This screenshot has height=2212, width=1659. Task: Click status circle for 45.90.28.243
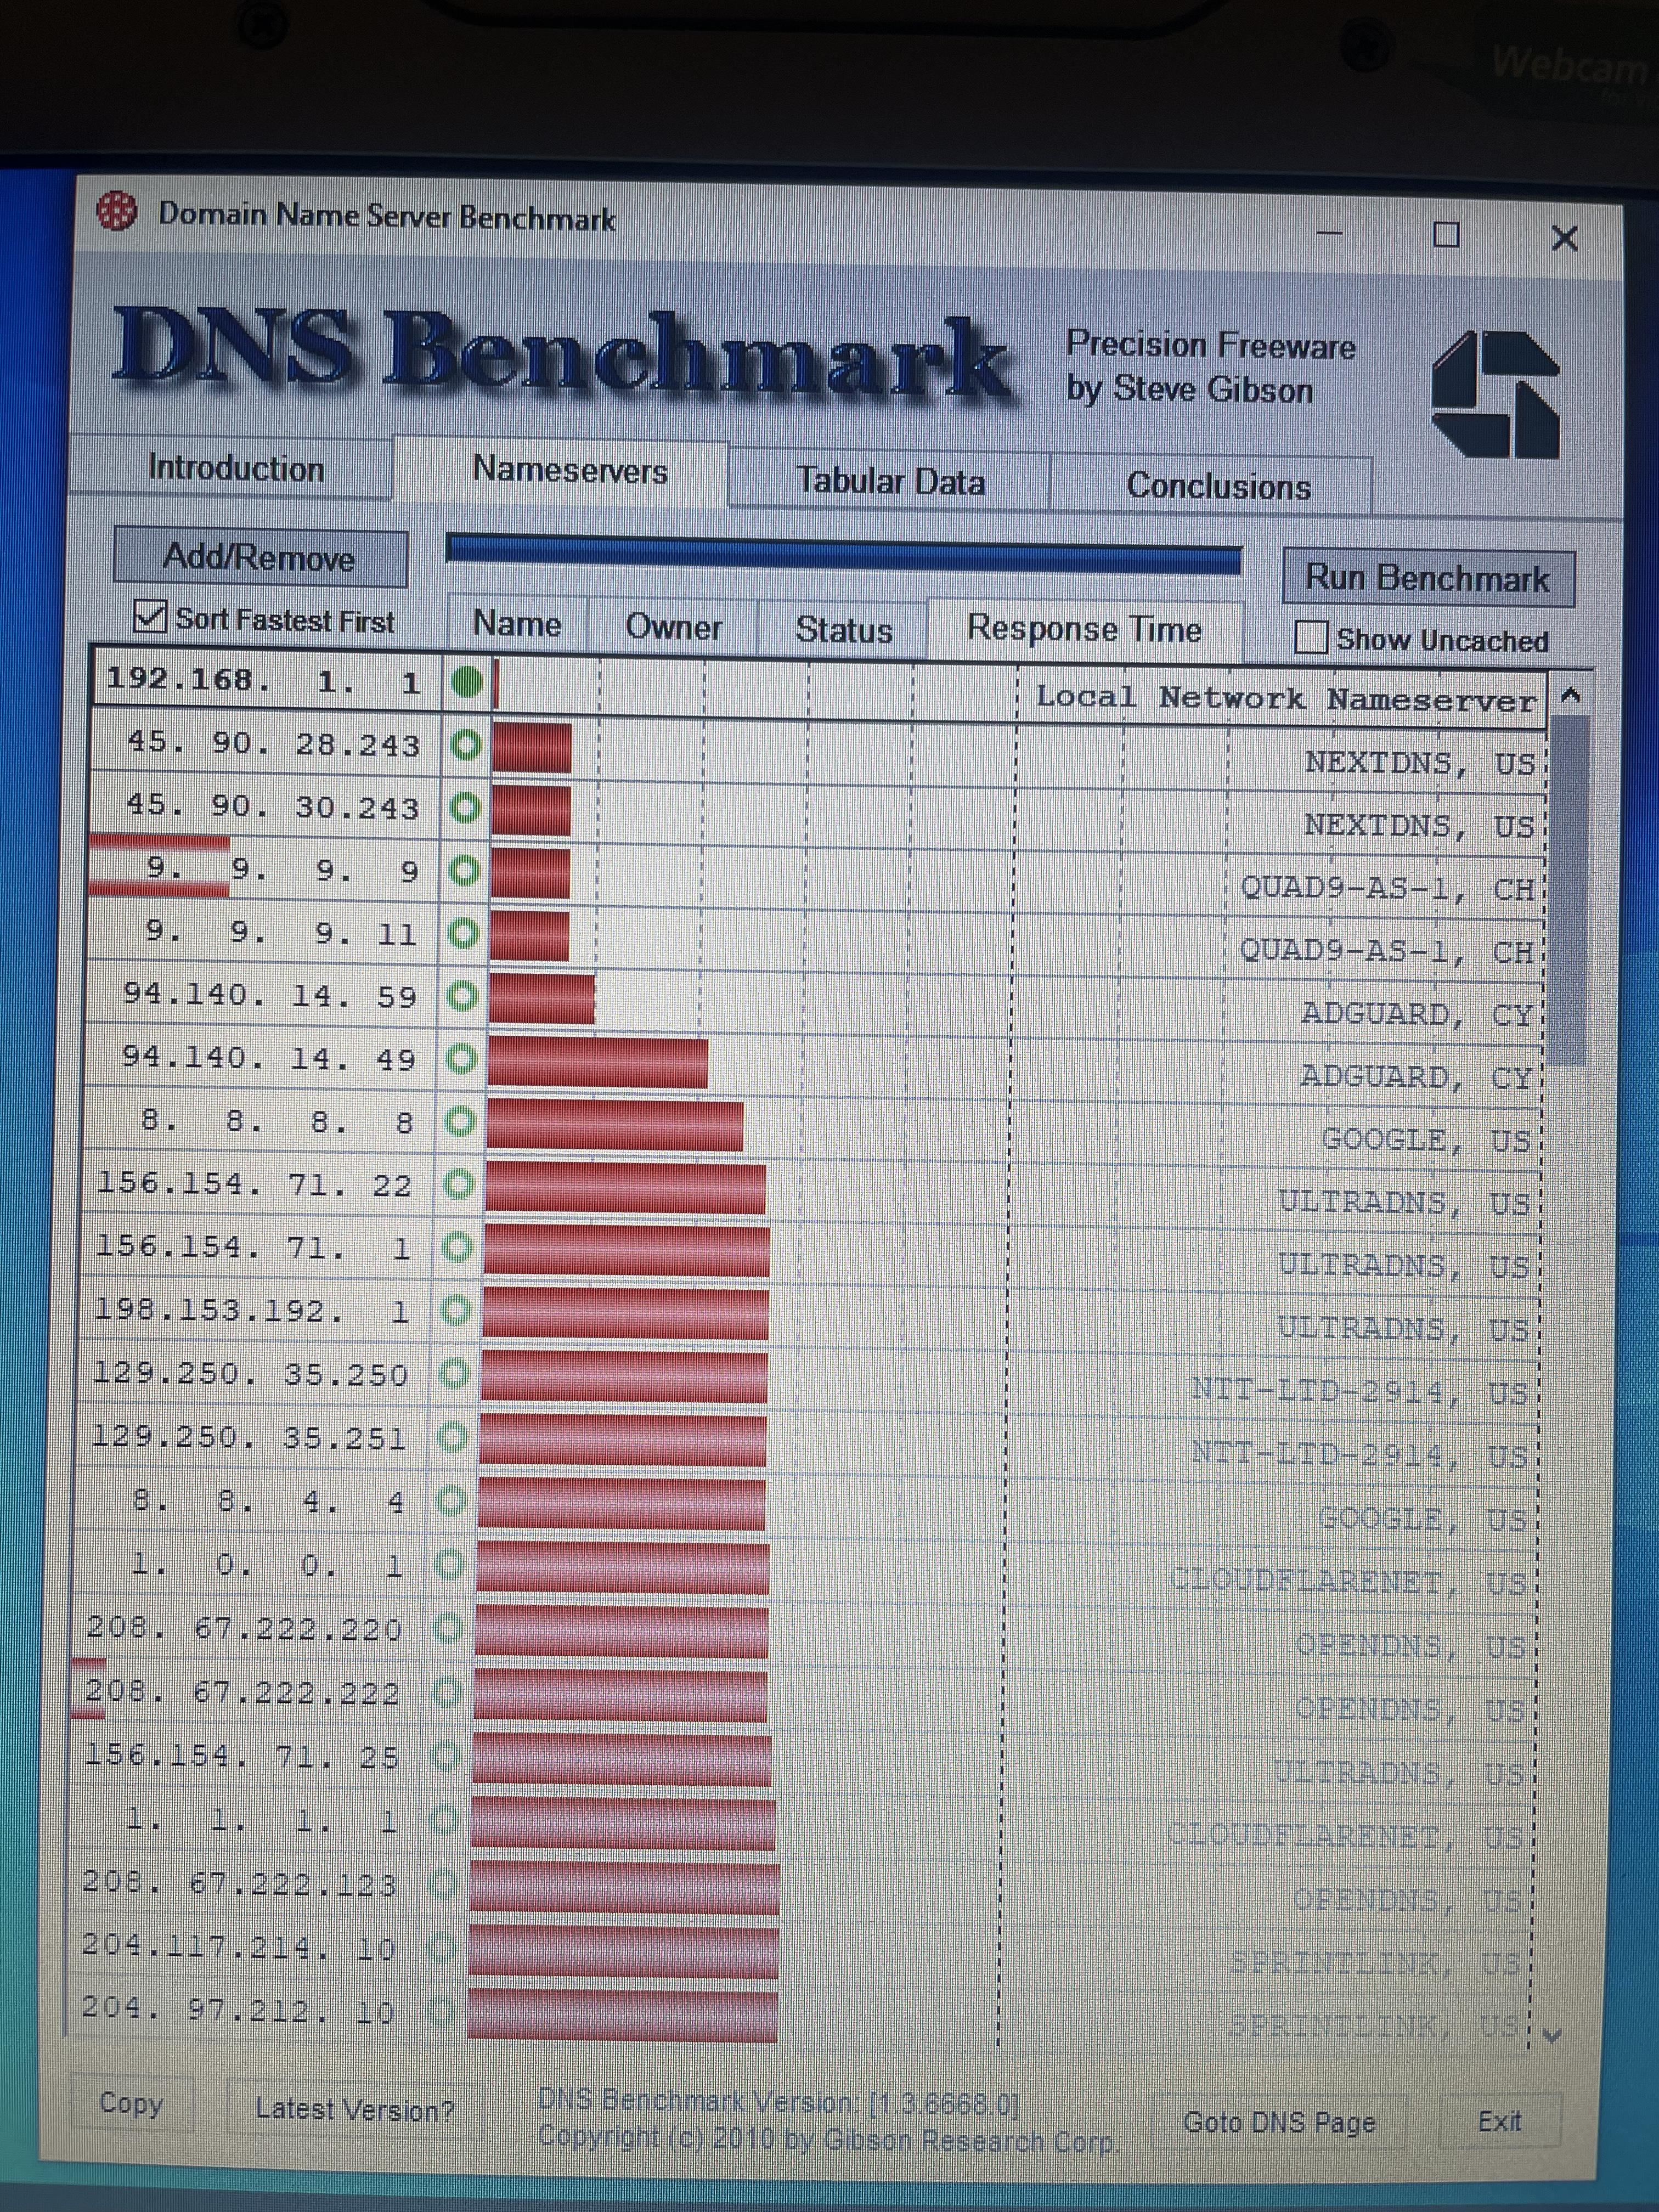click(x=466, y=745)
